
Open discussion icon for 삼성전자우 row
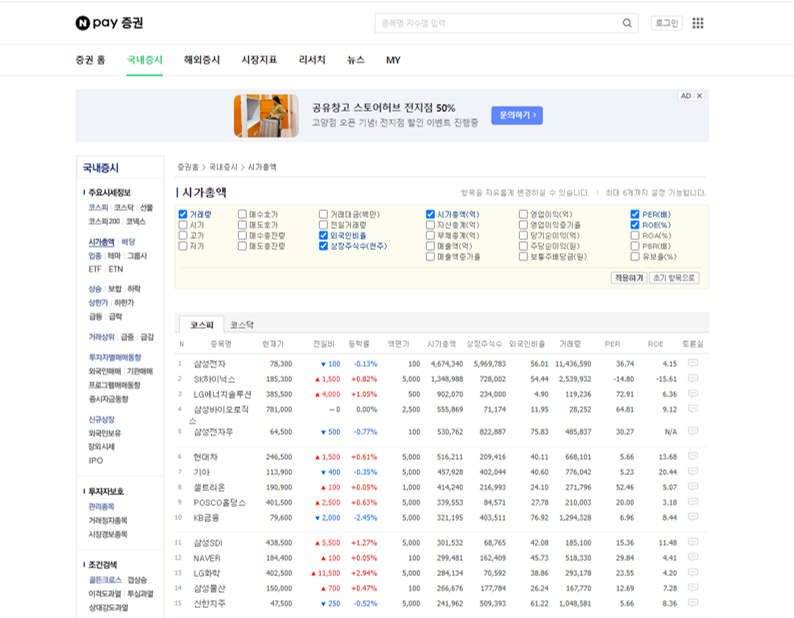coord(693,431)
